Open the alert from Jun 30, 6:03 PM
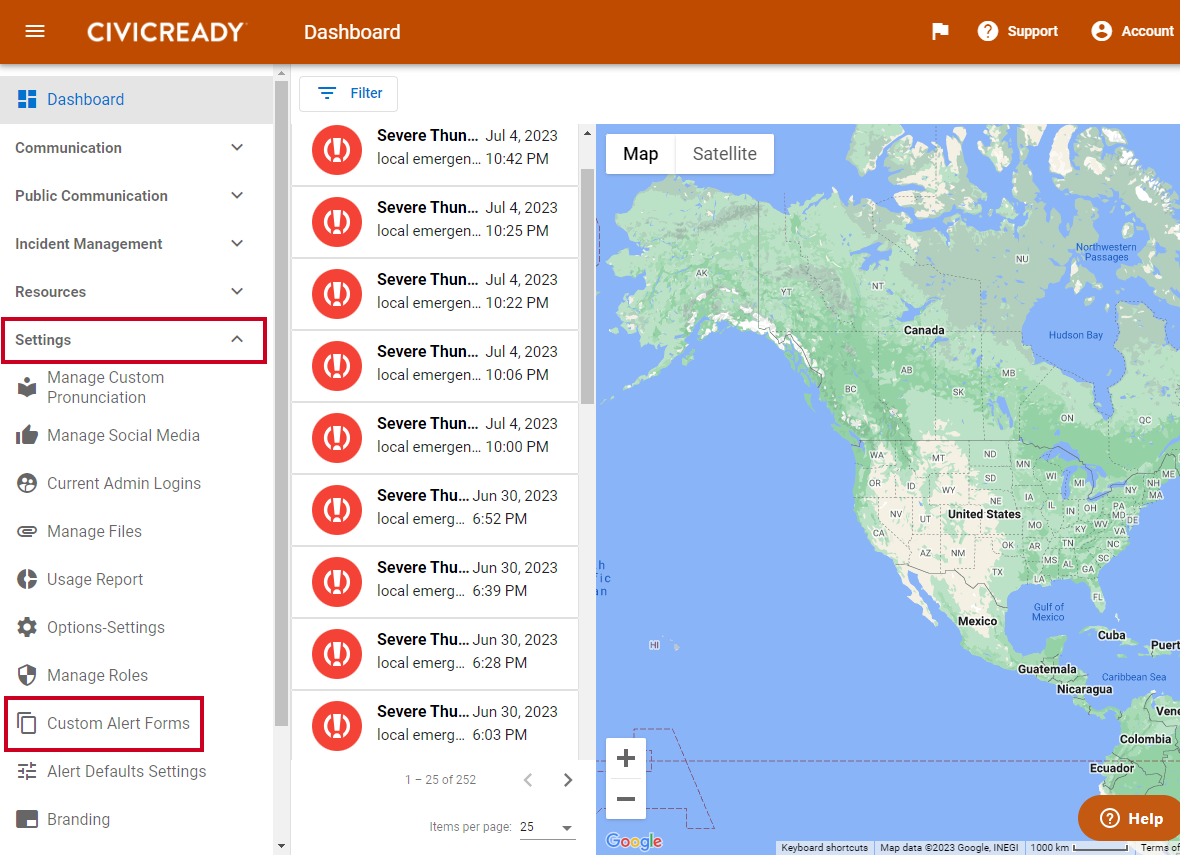Image resolution: width=1180 pixels, height=855 pixels. (x=435, y=726)
